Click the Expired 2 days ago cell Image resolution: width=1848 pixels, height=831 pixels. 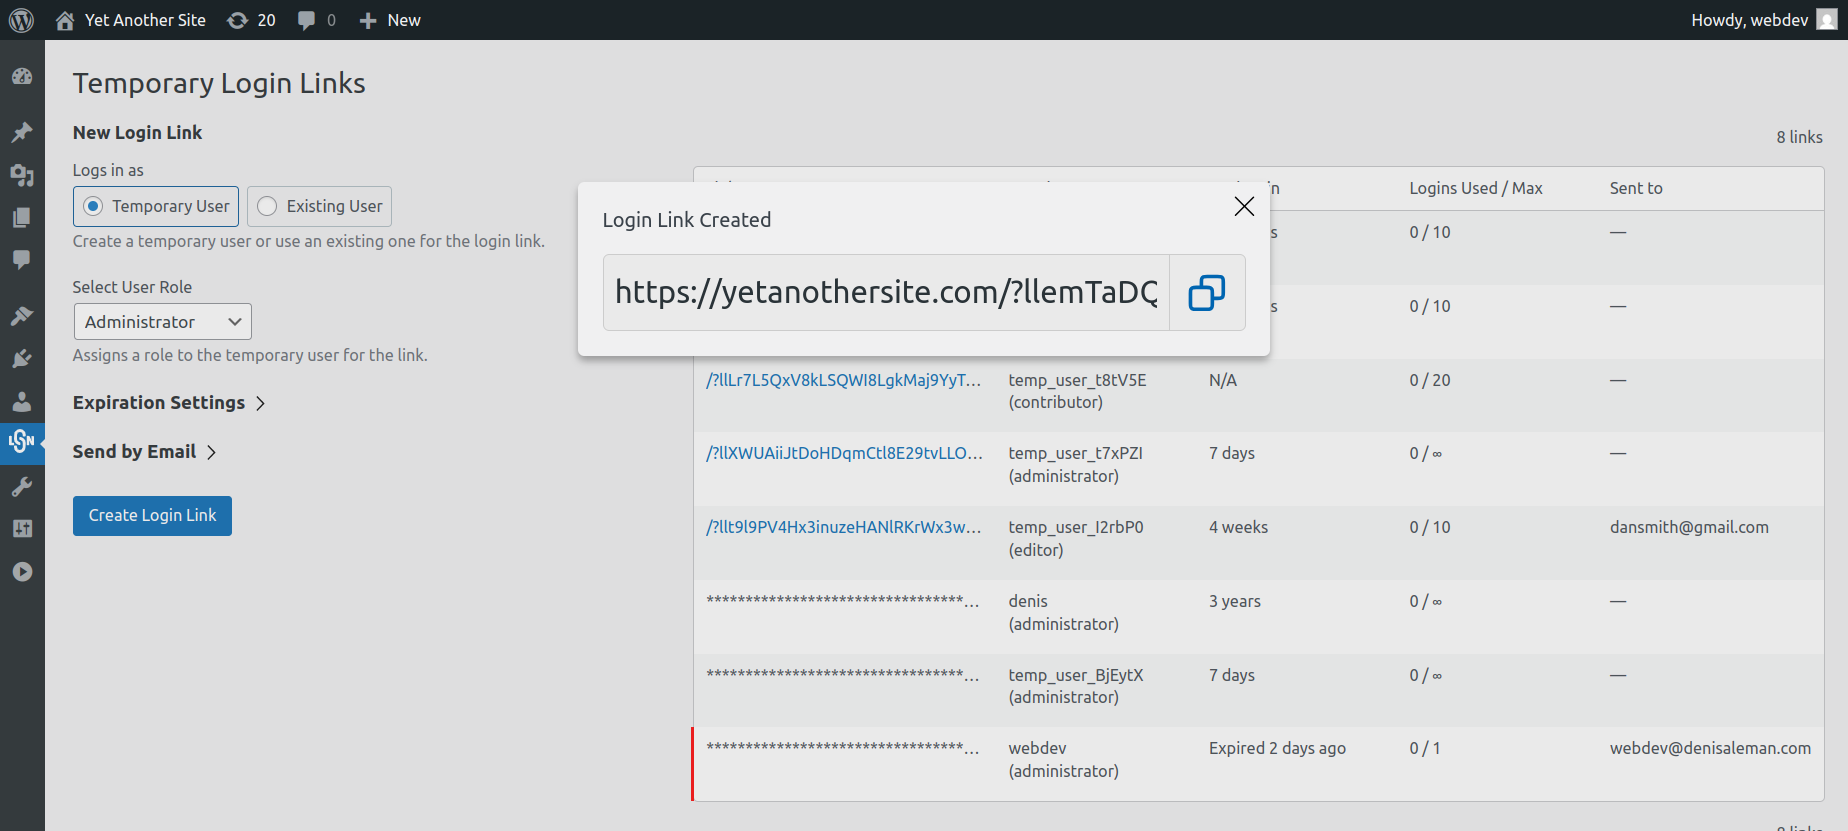point(1277,748)
